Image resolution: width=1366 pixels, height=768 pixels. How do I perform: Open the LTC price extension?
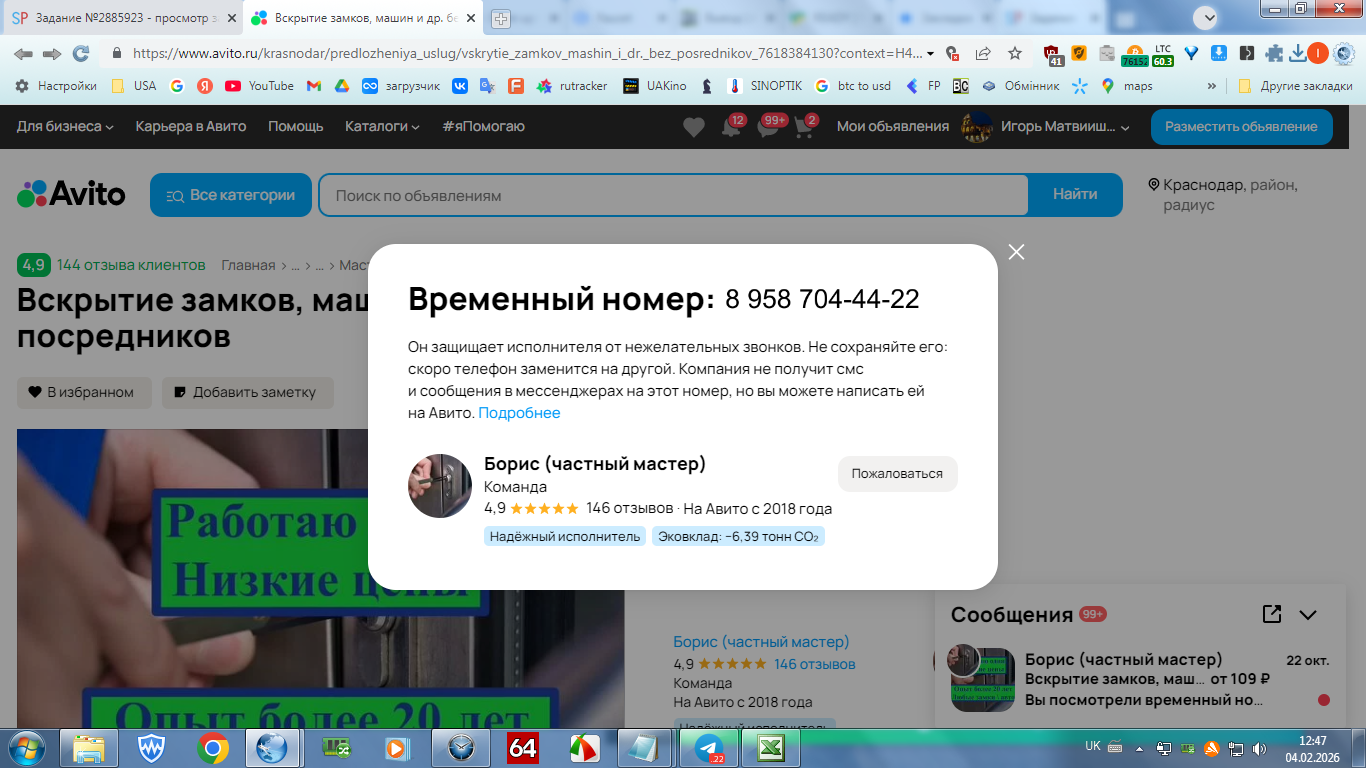tap(1162, 54)
